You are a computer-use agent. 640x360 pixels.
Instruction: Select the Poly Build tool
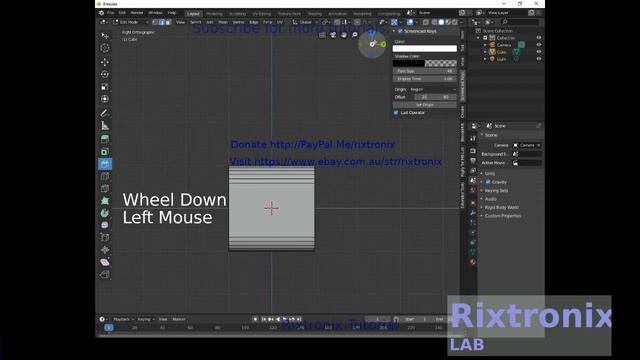(105, 200)
